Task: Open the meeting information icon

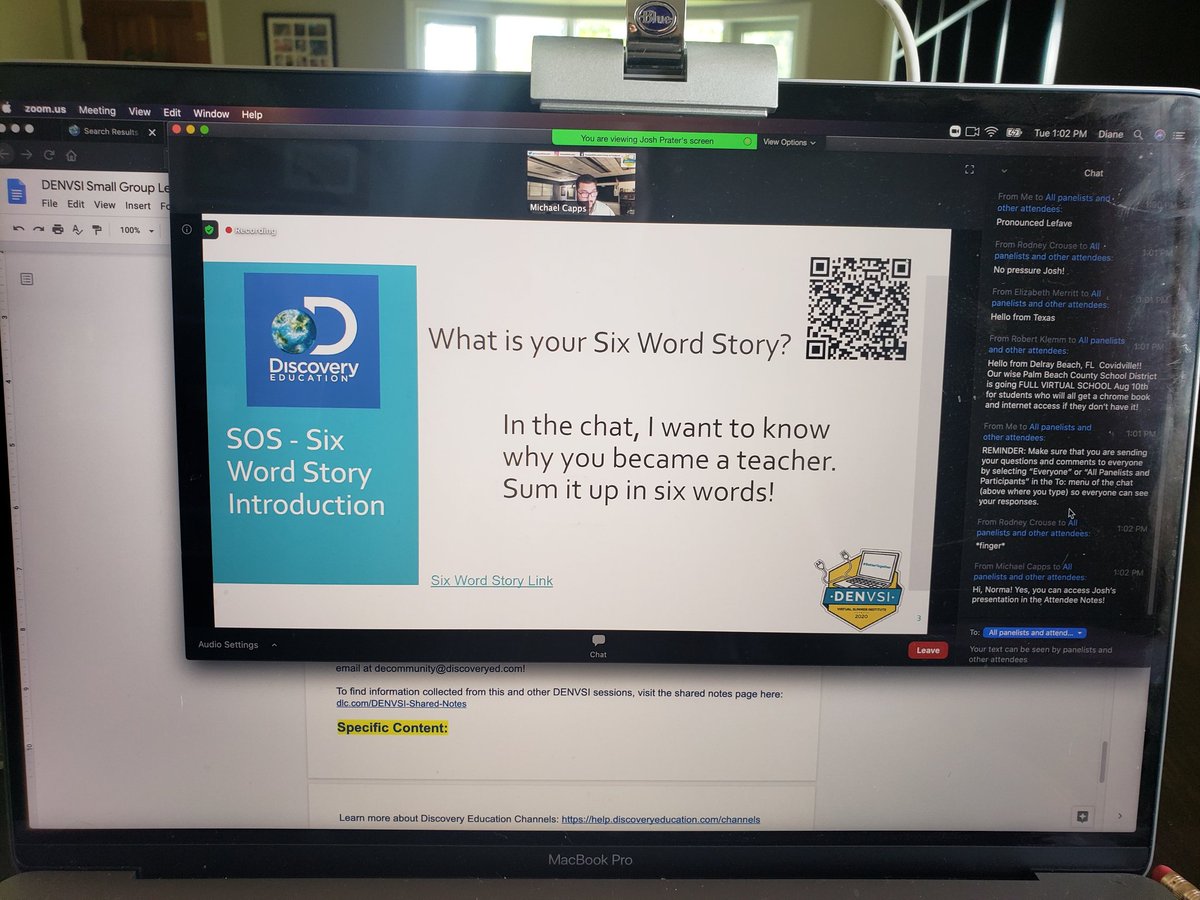Action: click(x=187, y=229)
